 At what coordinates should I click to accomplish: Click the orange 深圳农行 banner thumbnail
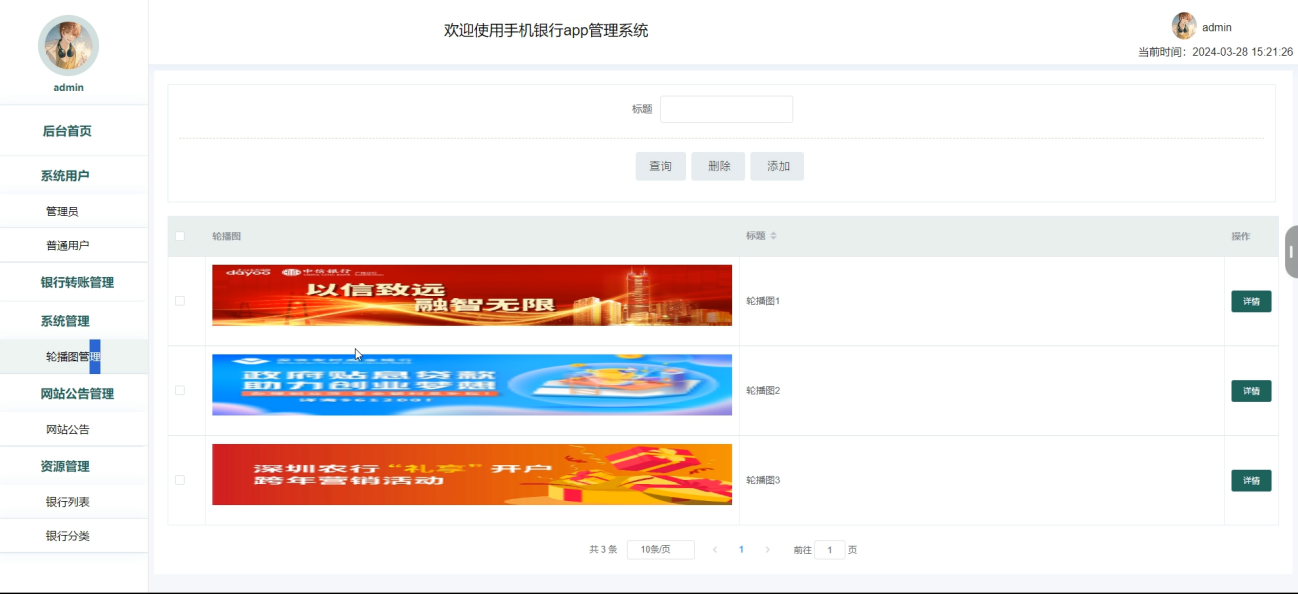[472, 474]
